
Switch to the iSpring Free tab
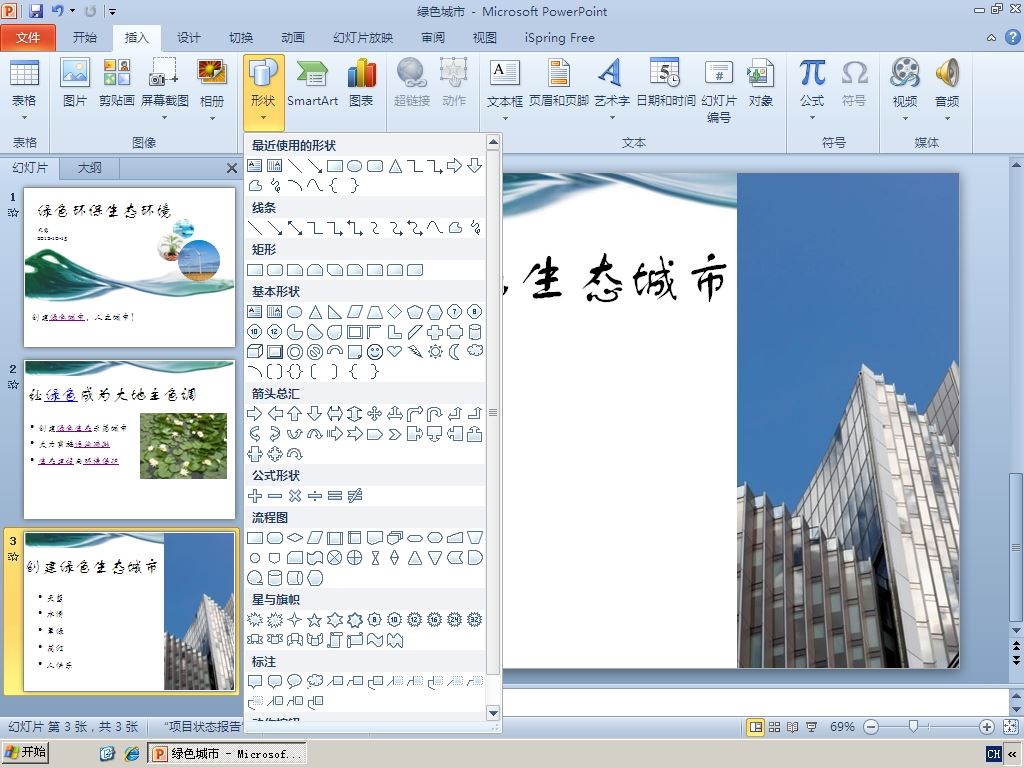(560, 38)
